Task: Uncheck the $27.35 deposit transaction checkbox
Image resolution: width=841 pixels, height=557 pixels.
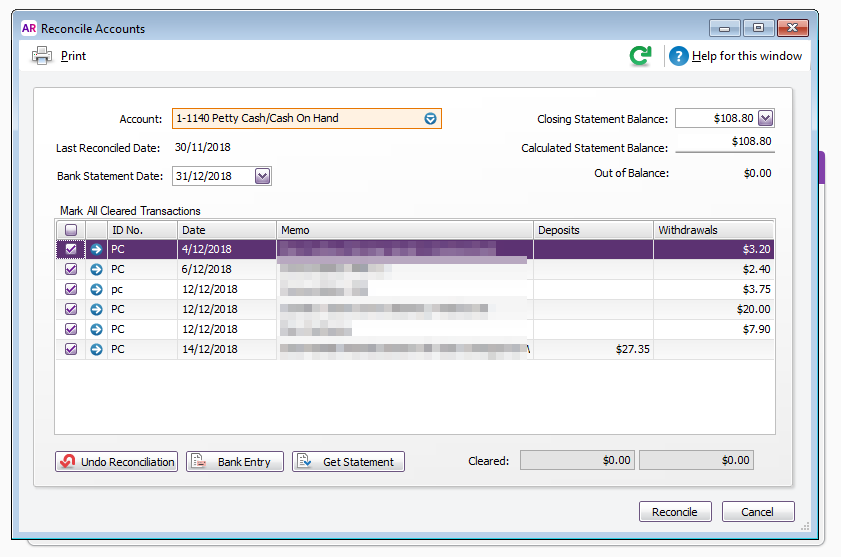Action: 71,349
